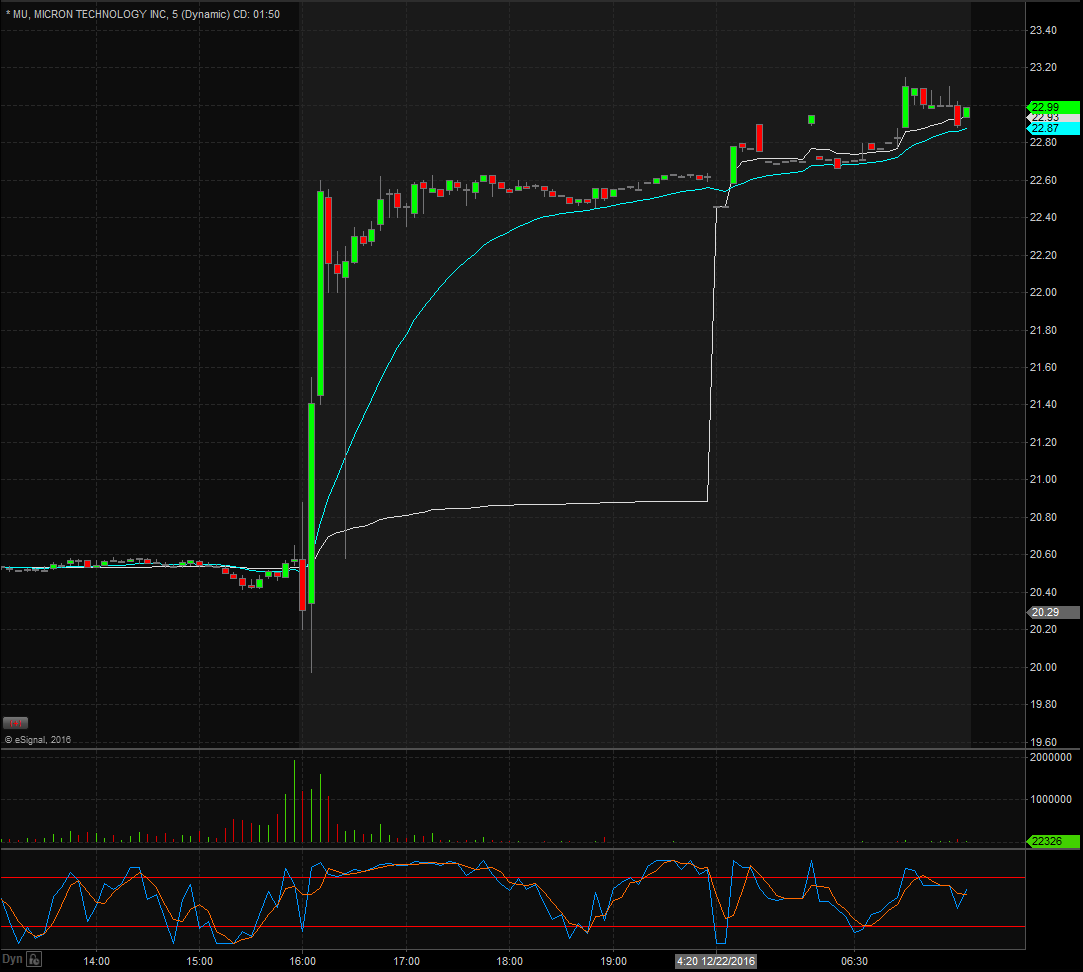Click the 4:20 12/22/2016 date marker
This screenshot has height=972, width=1083.
[x=716, y=961]
